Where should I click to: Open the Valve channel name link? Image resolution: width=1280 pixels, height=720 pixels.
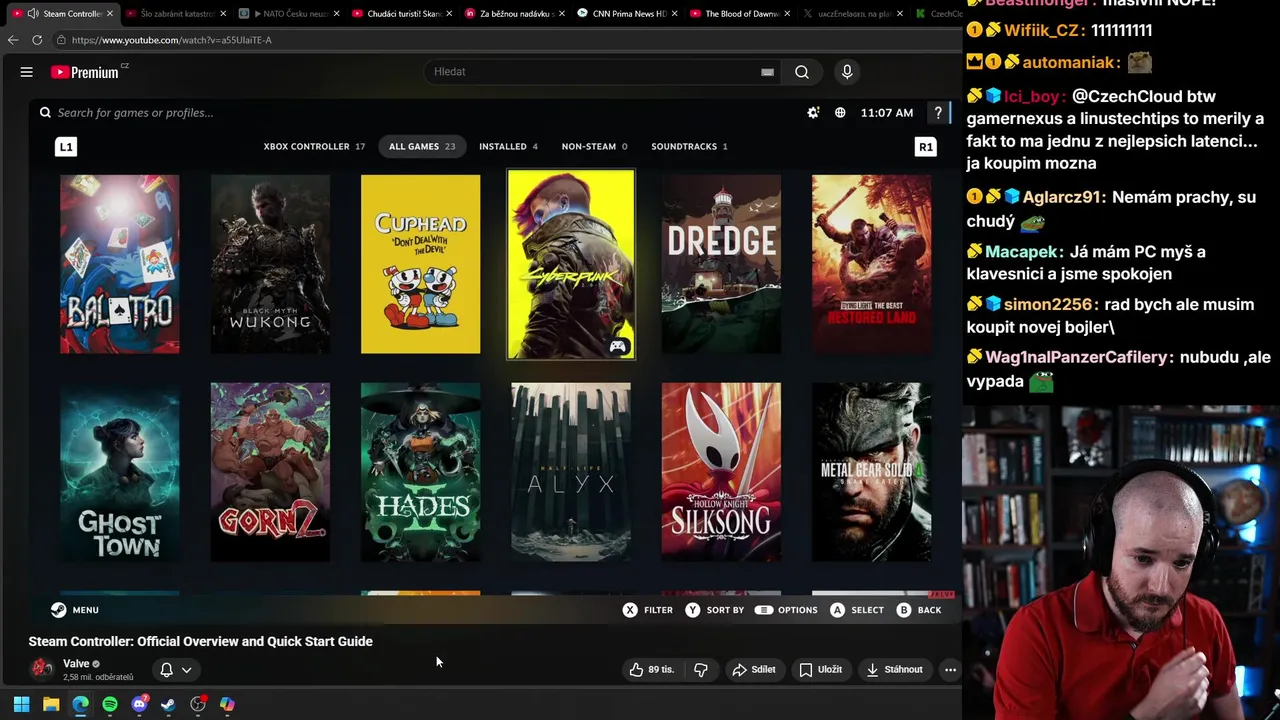76,664
